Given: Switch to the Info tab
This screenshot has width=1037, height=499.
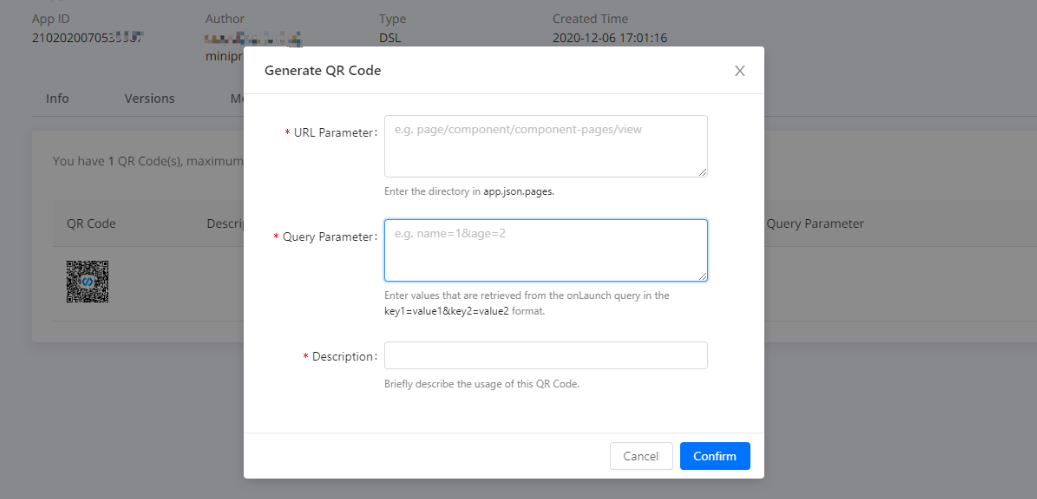Looking at the screenshot, I should 58,98.
